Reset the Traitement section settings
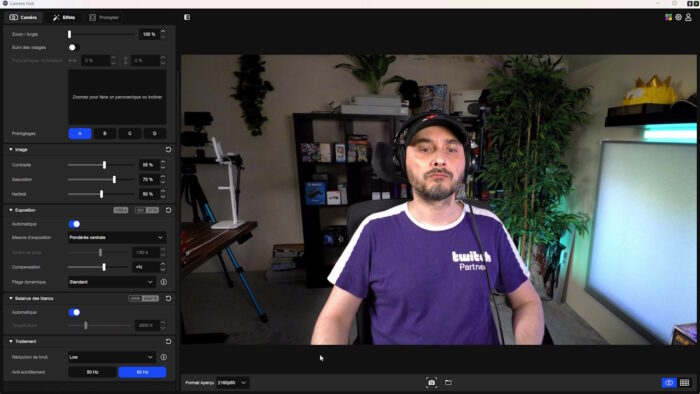 168,341
